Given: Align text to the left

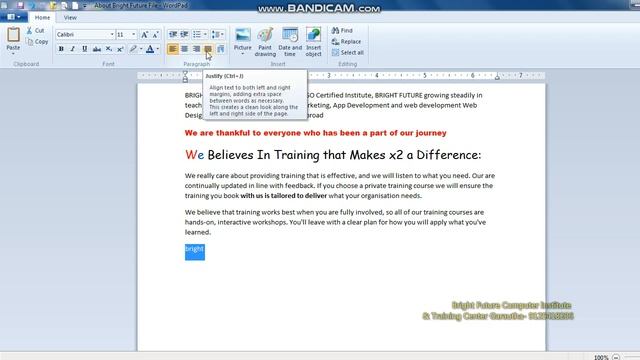Looking at the screenshot, I should pos(173,49).
